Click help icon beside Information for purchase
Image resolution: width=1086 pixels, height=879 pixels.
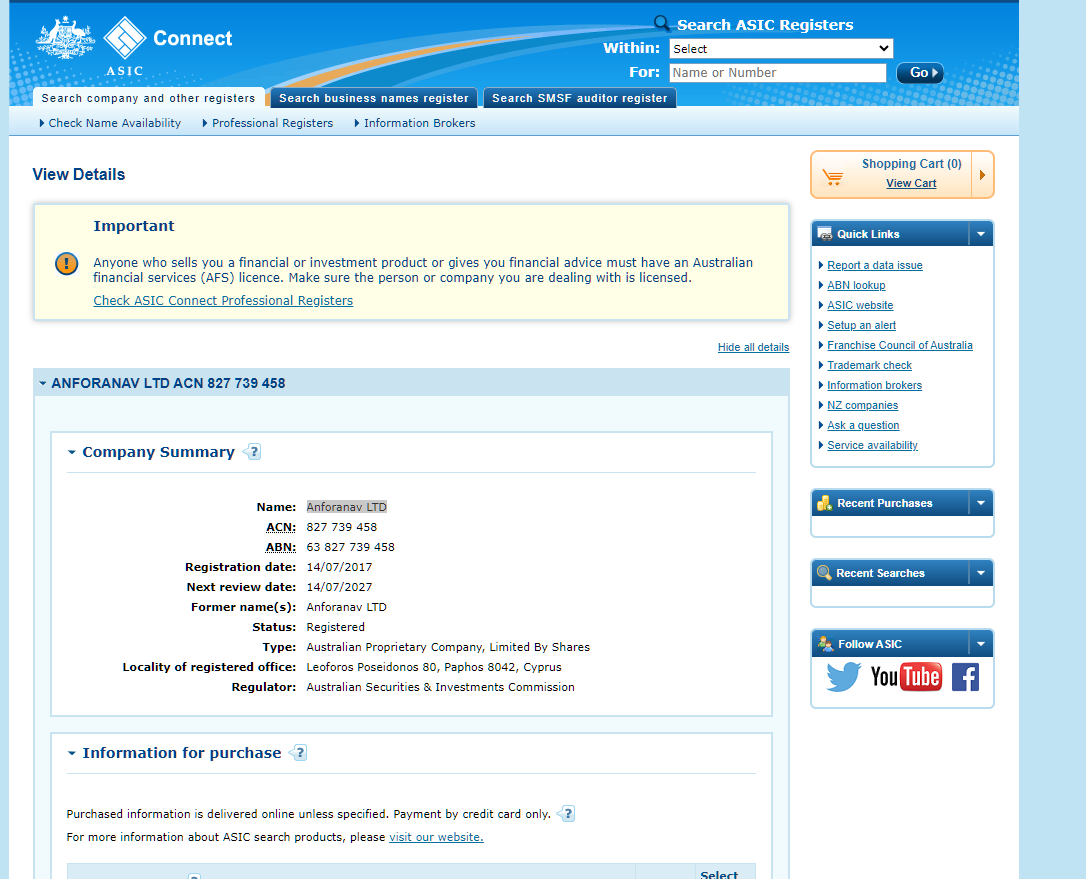coord(298,753)
